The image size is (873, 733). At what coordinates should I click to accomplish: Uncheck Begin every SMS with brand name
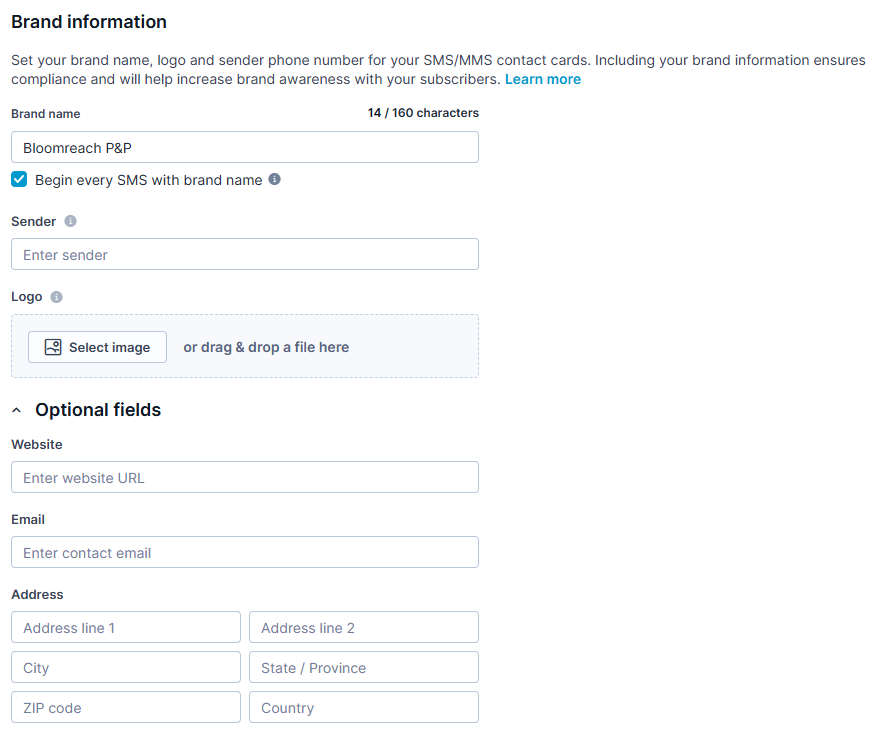[19, 179]
